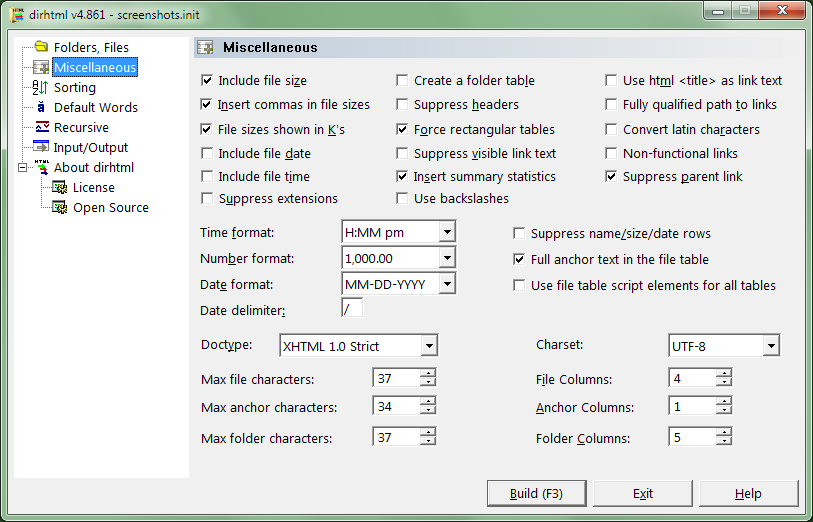Click the Input/Output arrow icon
This screenshot has height=522, width=813.
point(41,147)
